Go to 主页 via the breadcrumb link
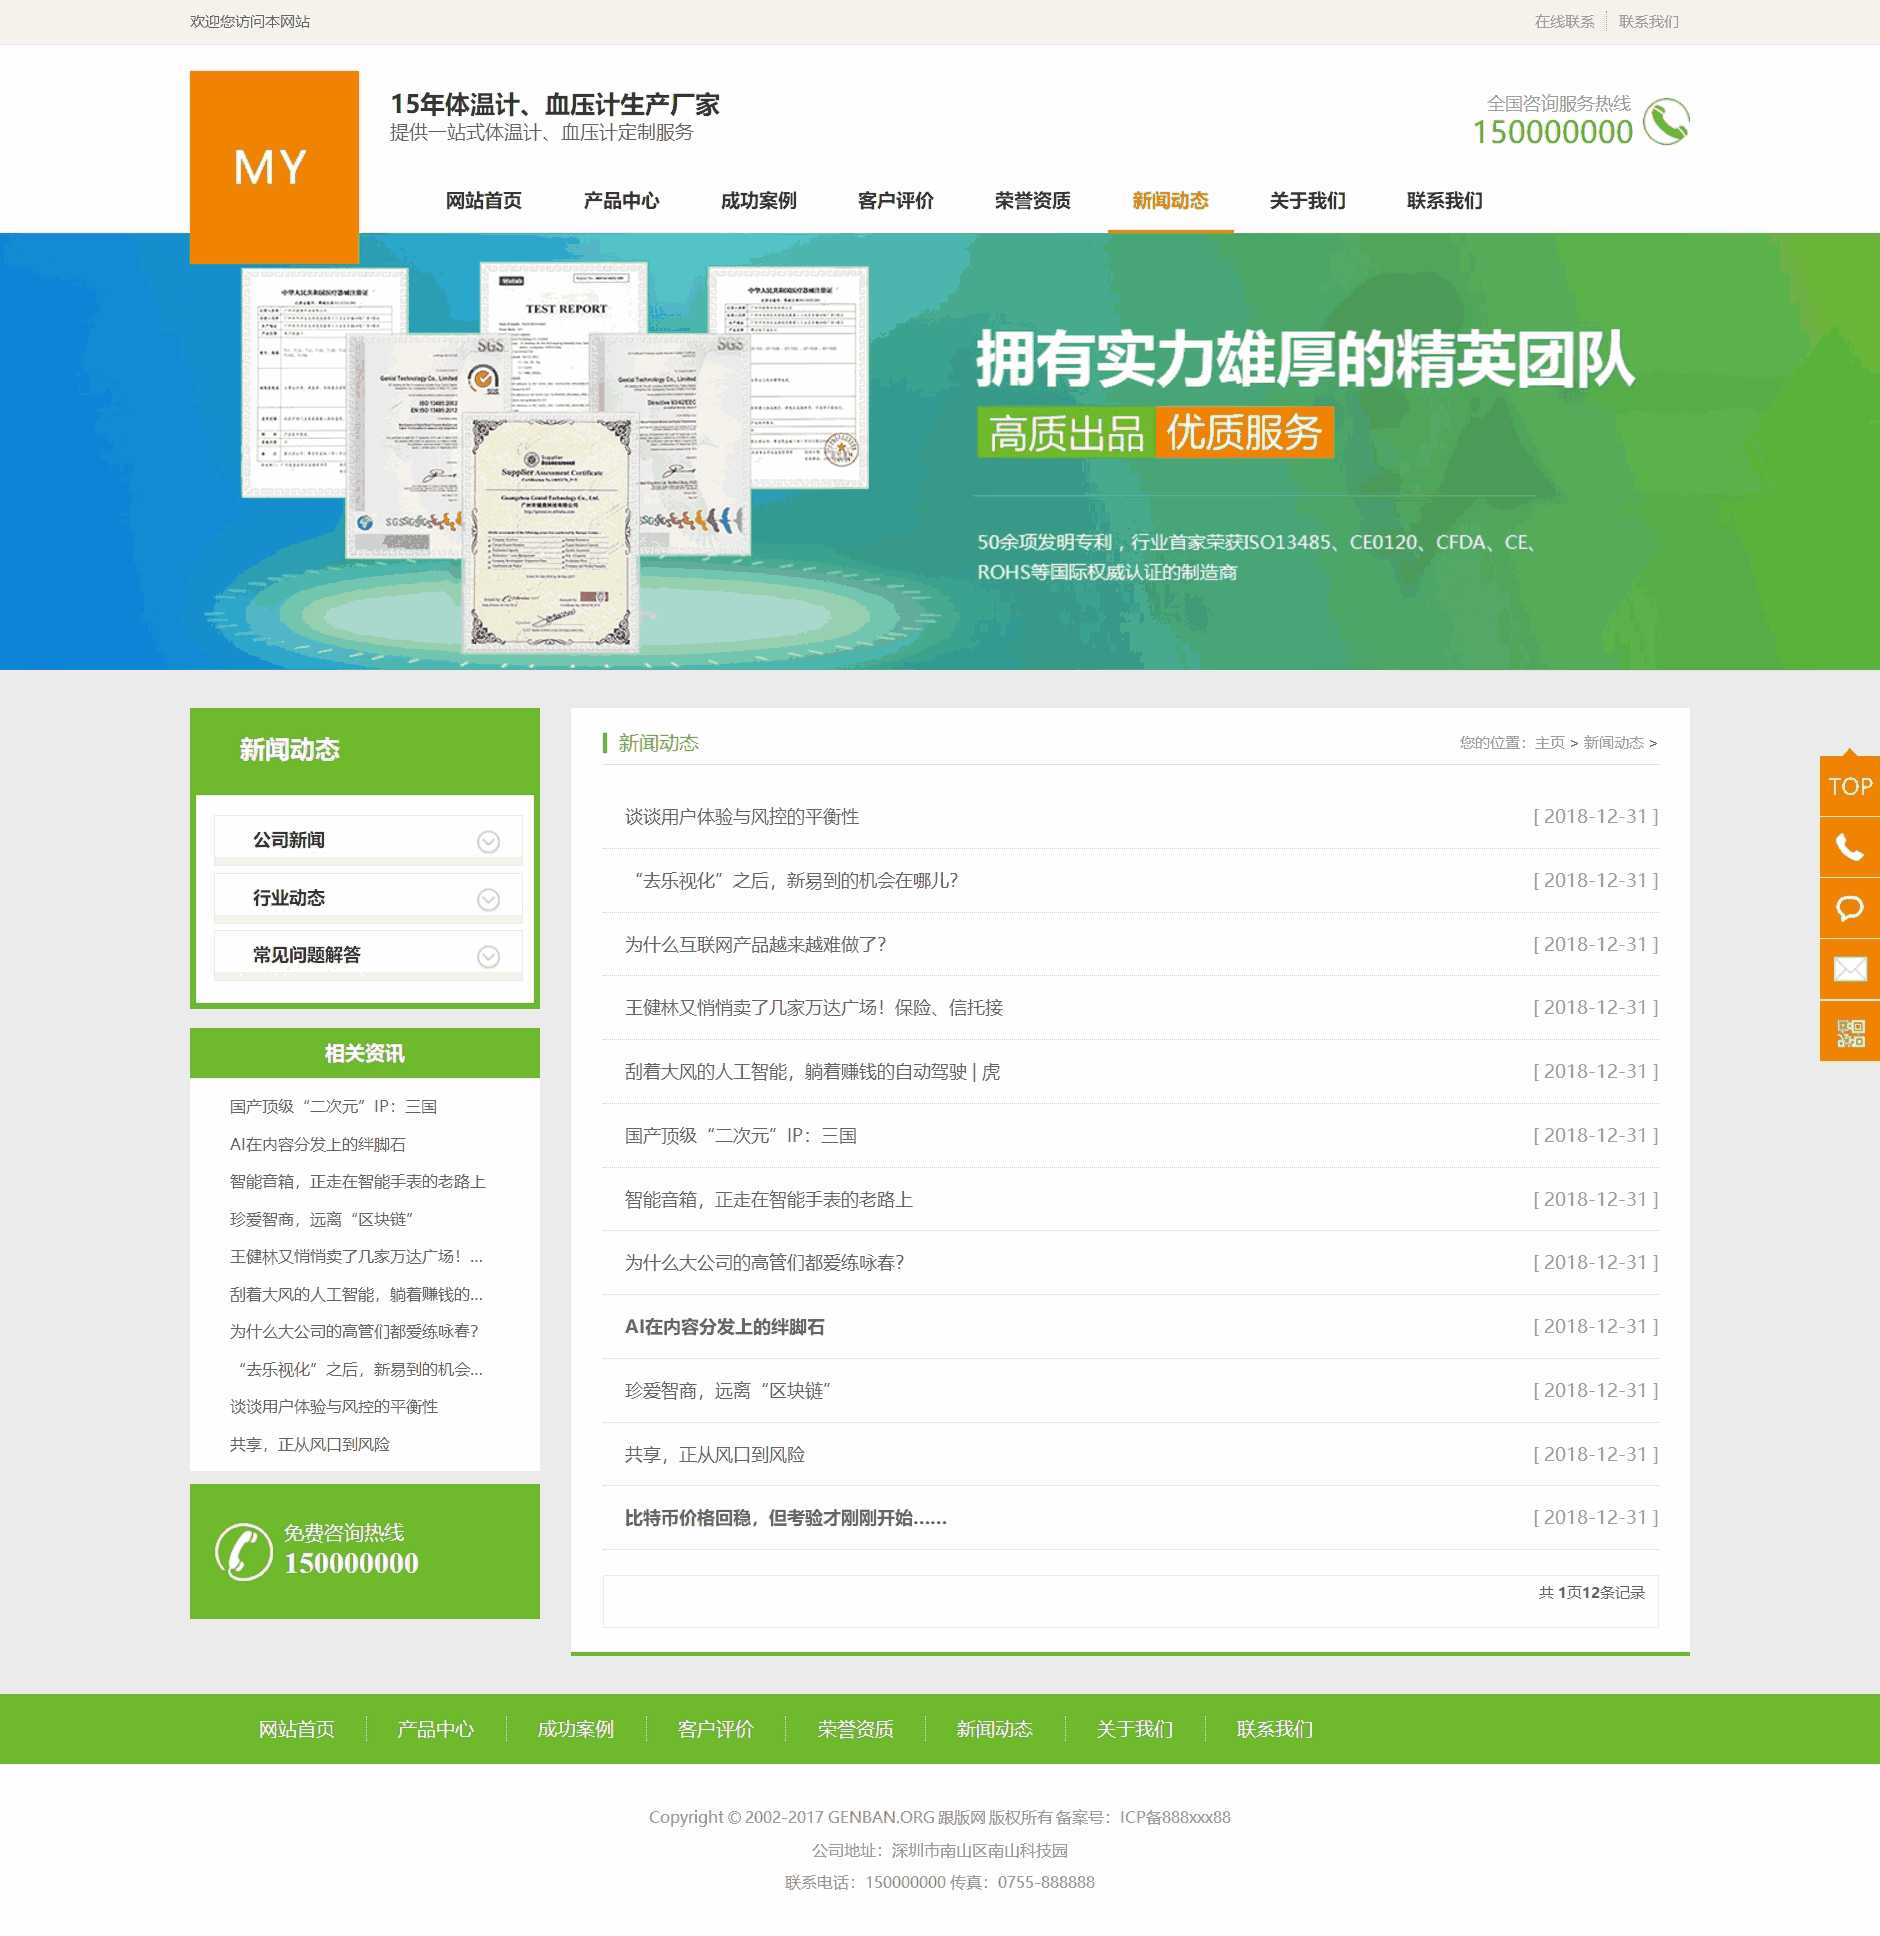 tap(1551, 744)
